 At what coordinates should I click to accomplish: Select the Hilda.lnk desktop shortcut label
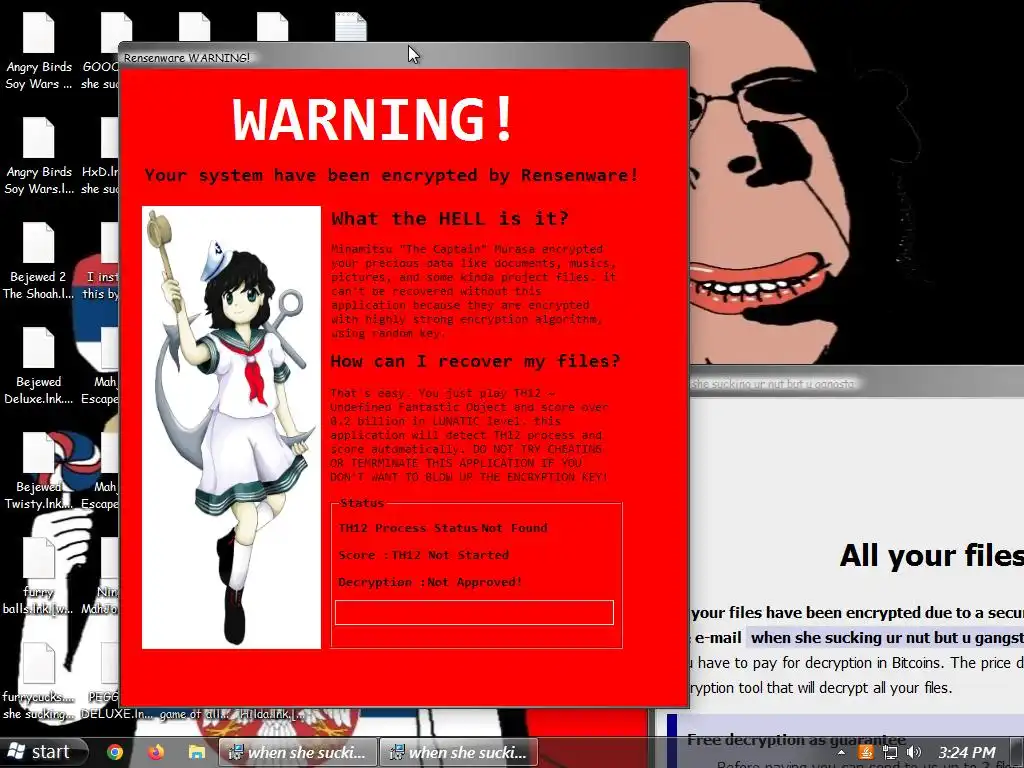(x=271, y=714)
